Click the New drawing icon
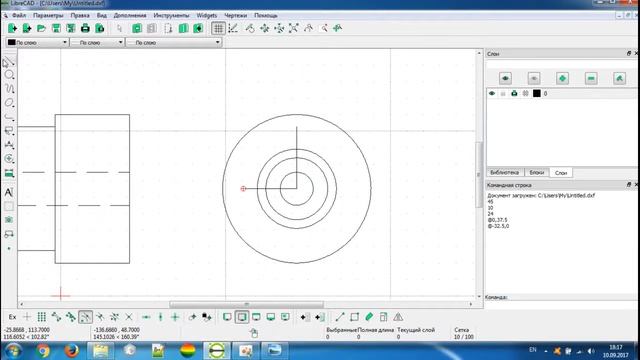This screenshot has width=640, height=360. [x=12, y=28]
